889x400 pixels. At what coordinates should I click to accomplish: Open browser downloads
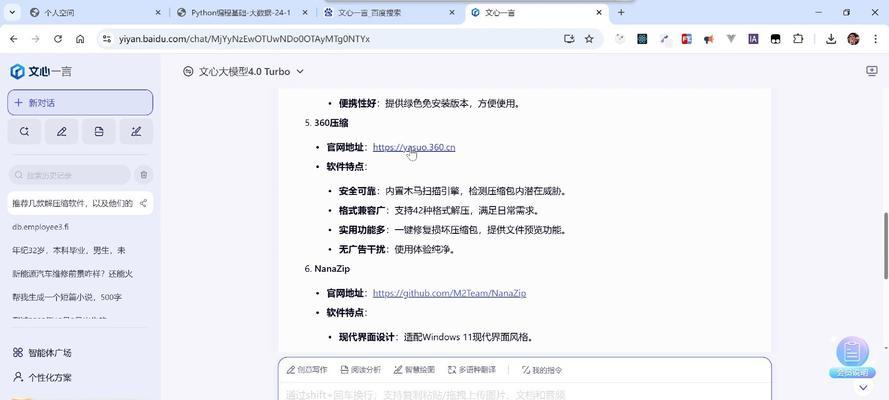831,39
